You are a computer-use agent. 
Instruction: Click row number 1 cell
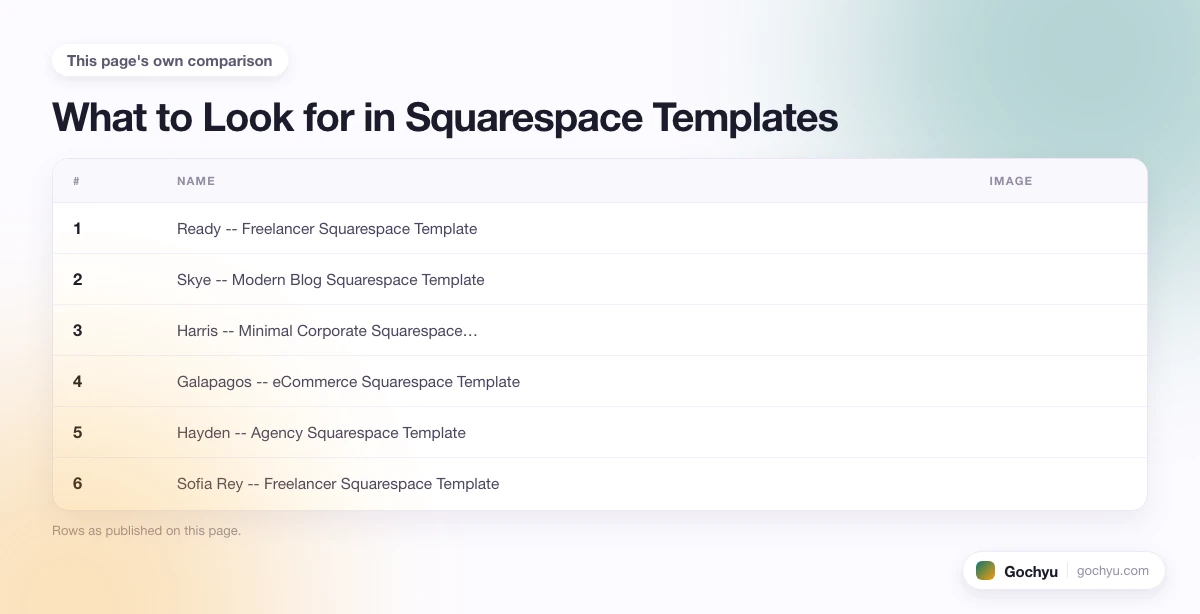tap(77, 229)
